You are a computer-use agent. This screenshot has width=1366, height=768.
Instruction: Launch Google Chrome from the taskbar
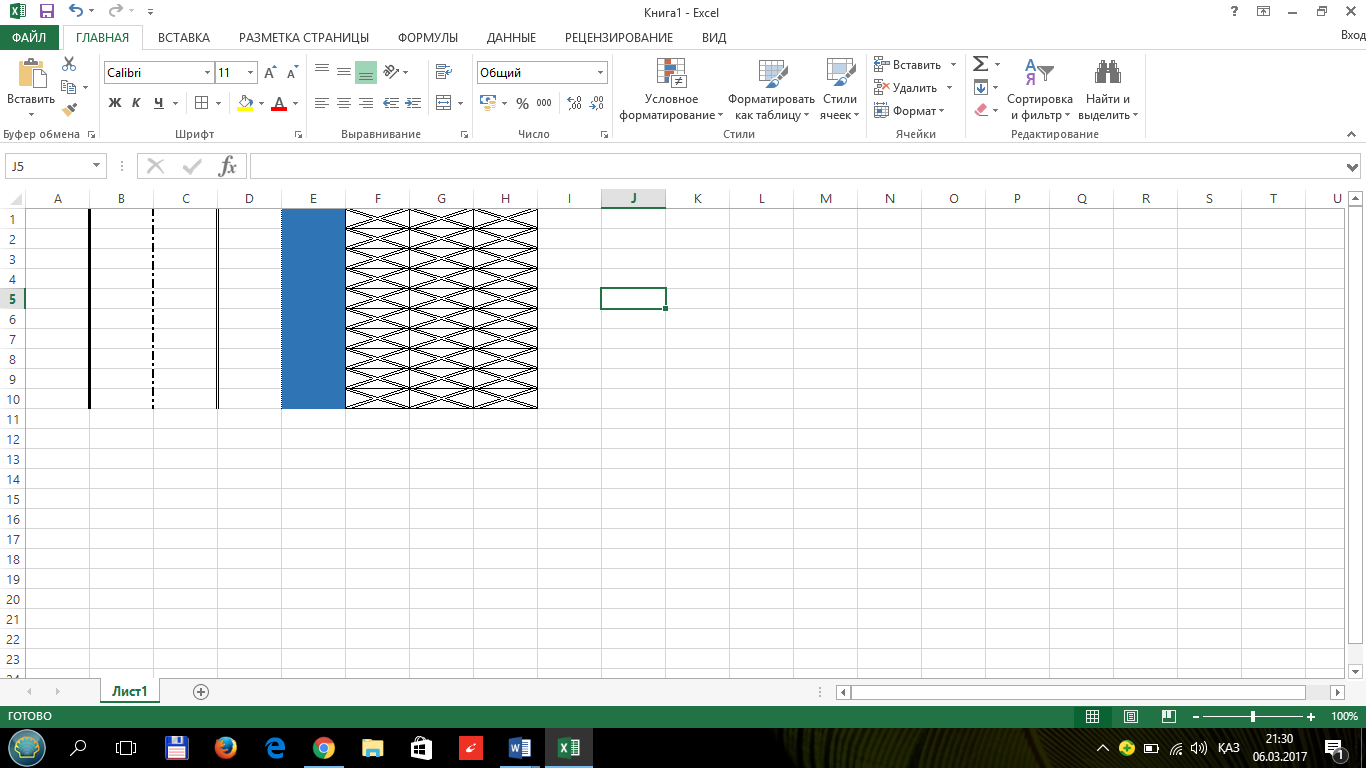point(323,748)
